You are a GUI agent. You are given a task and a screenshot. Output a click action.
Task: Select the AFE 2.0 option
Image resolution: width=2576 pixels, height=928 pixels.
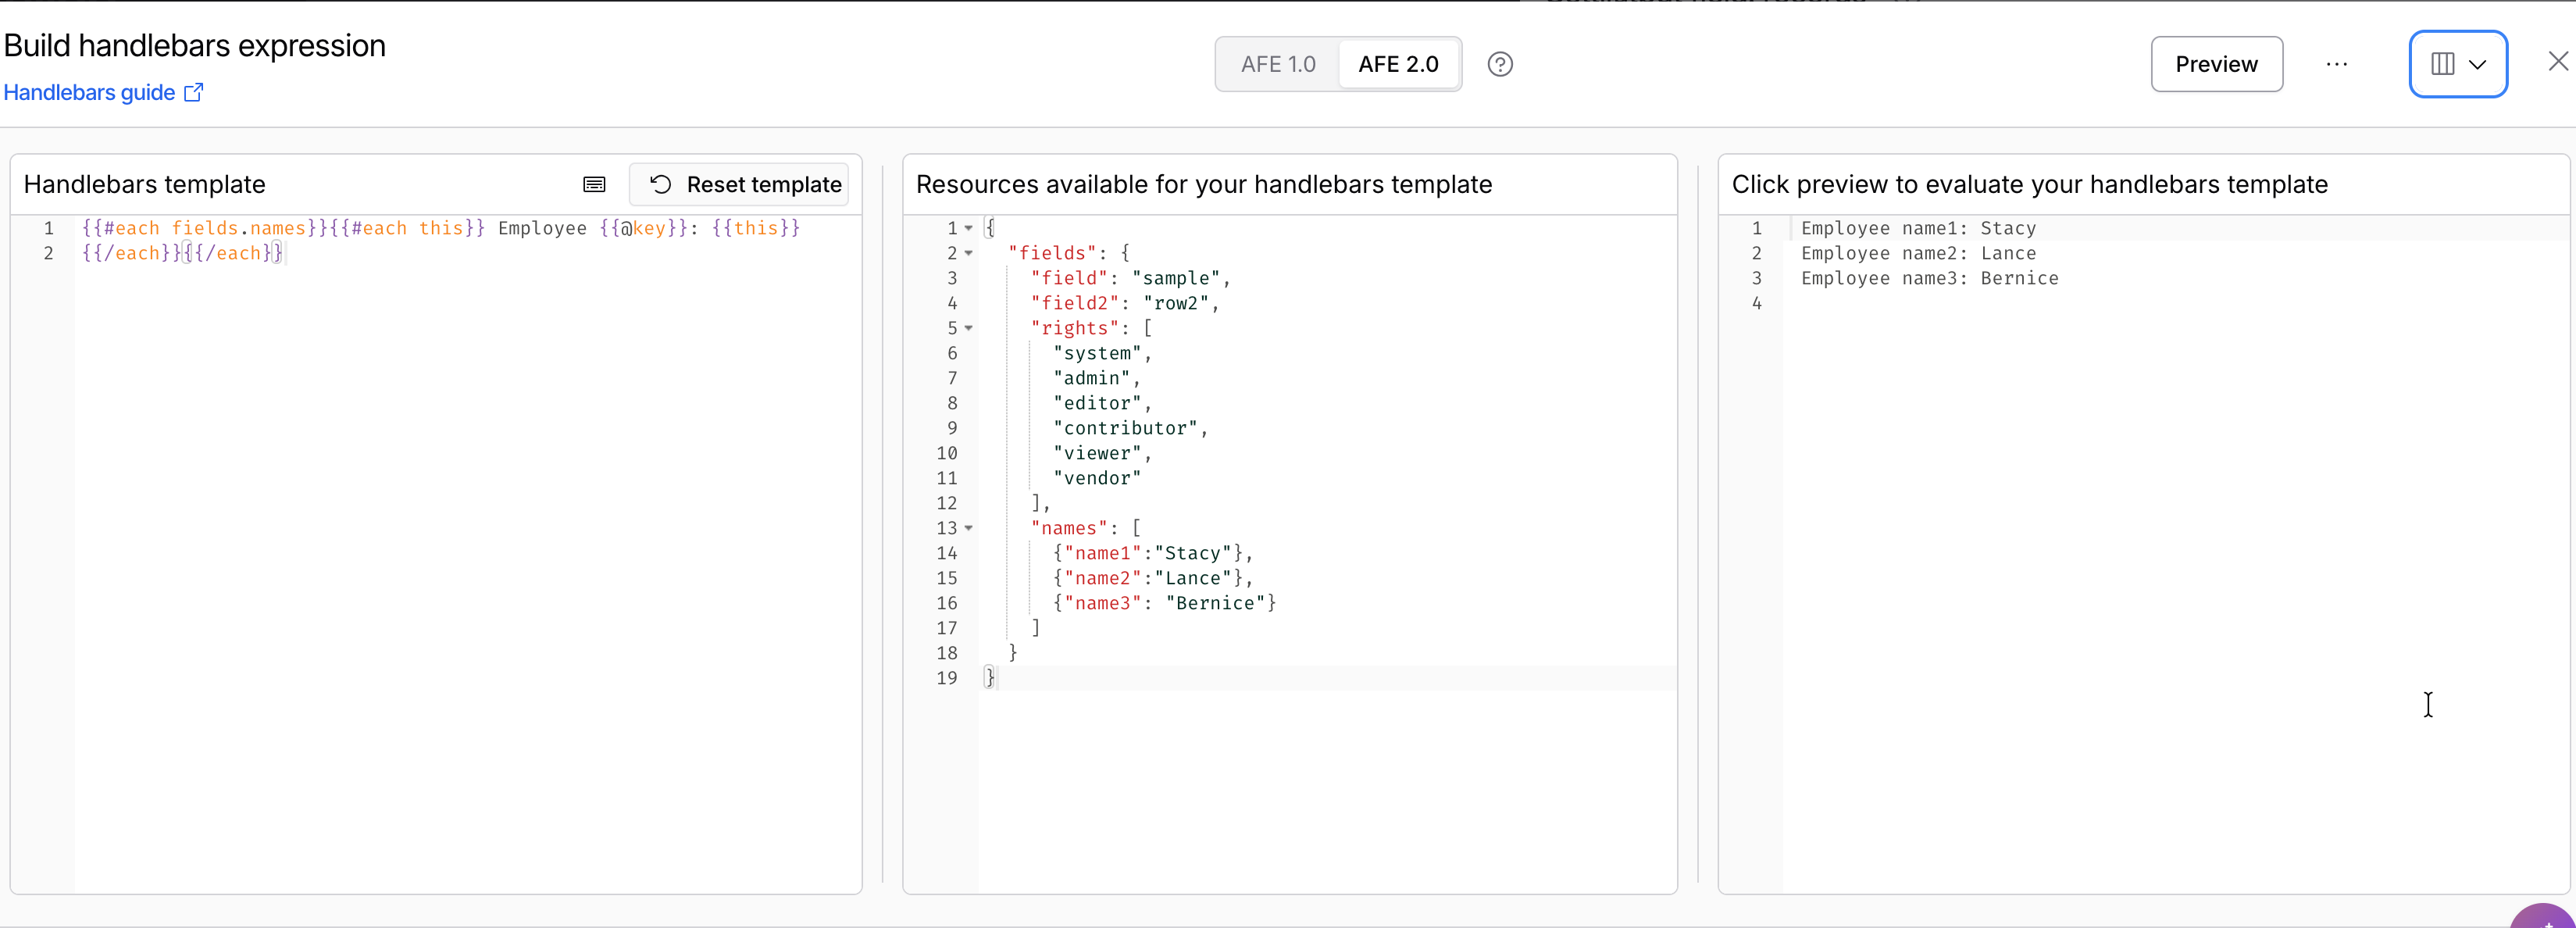point(1398,64)
